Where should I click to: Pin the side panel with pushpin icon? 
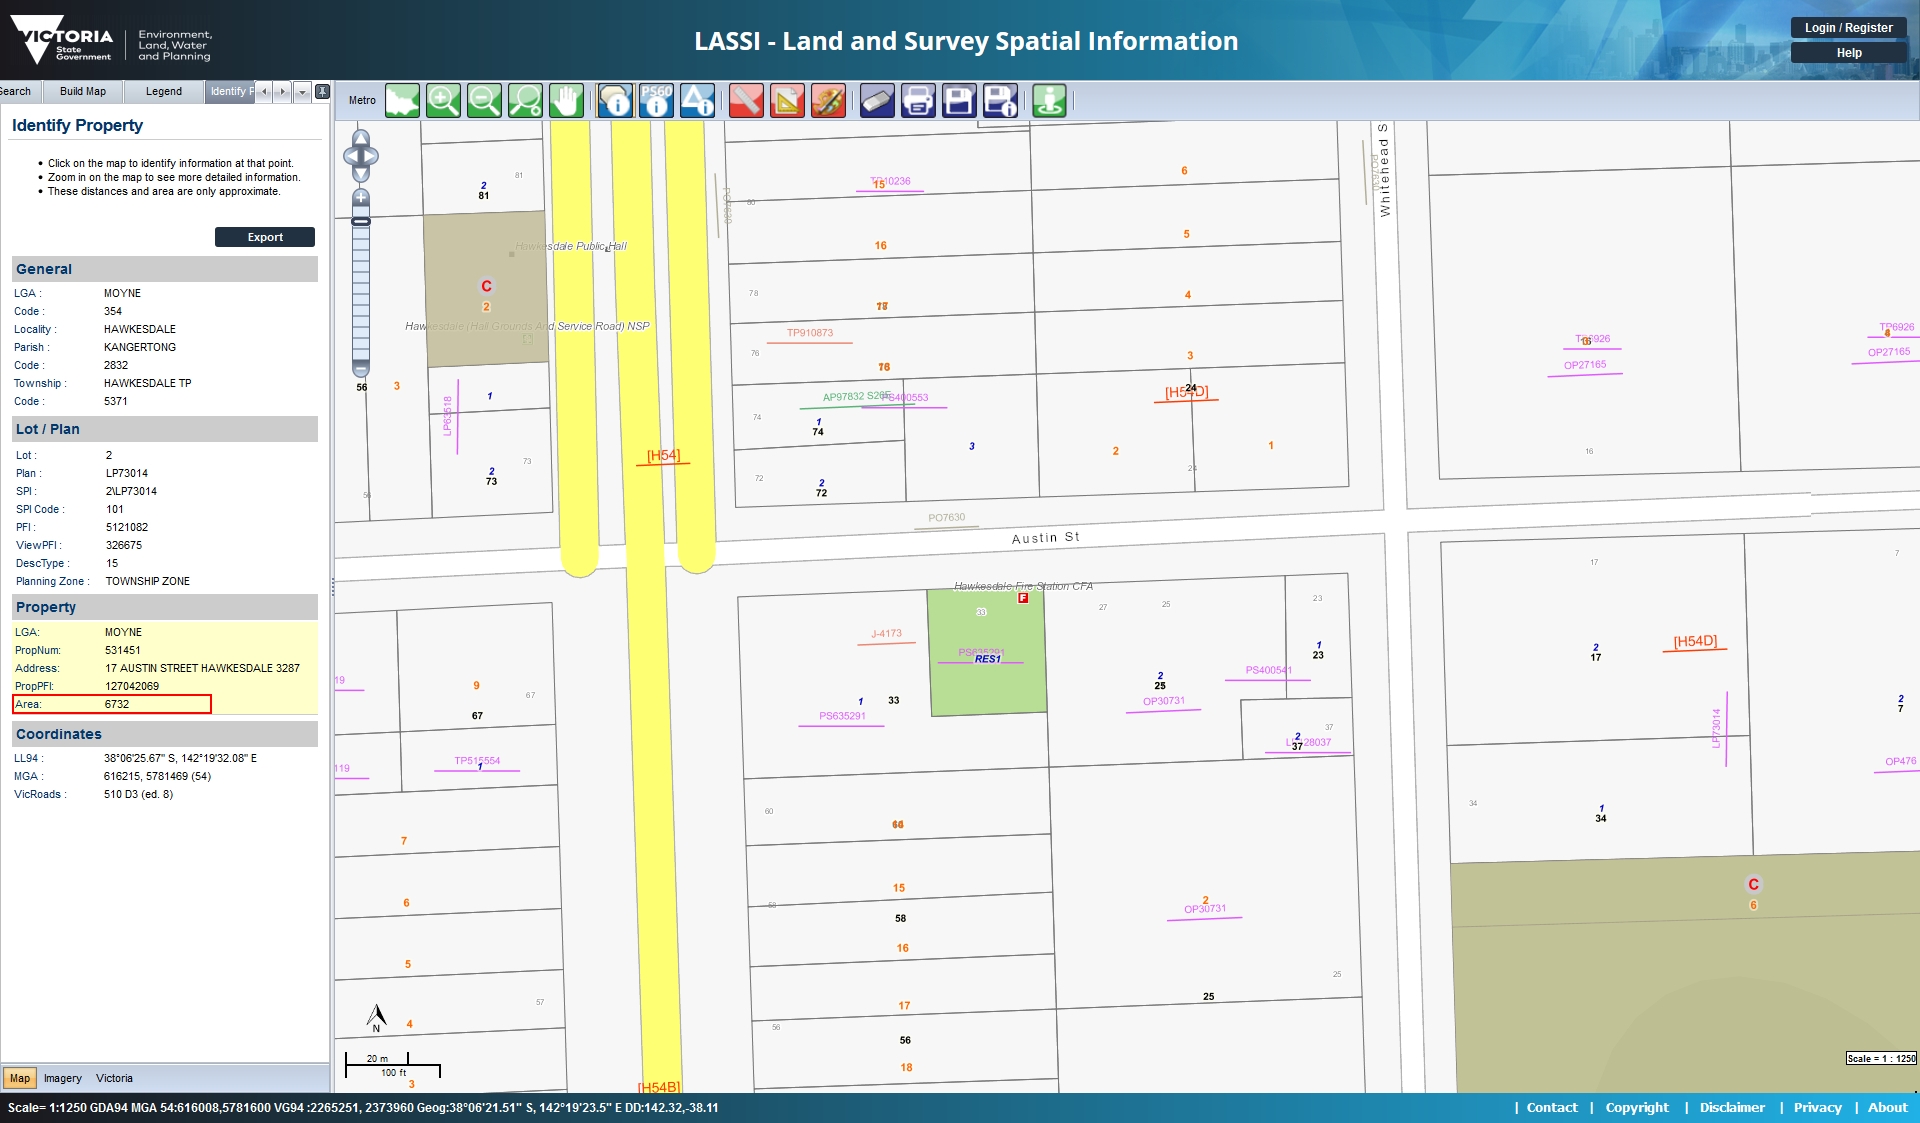(322, 91)
